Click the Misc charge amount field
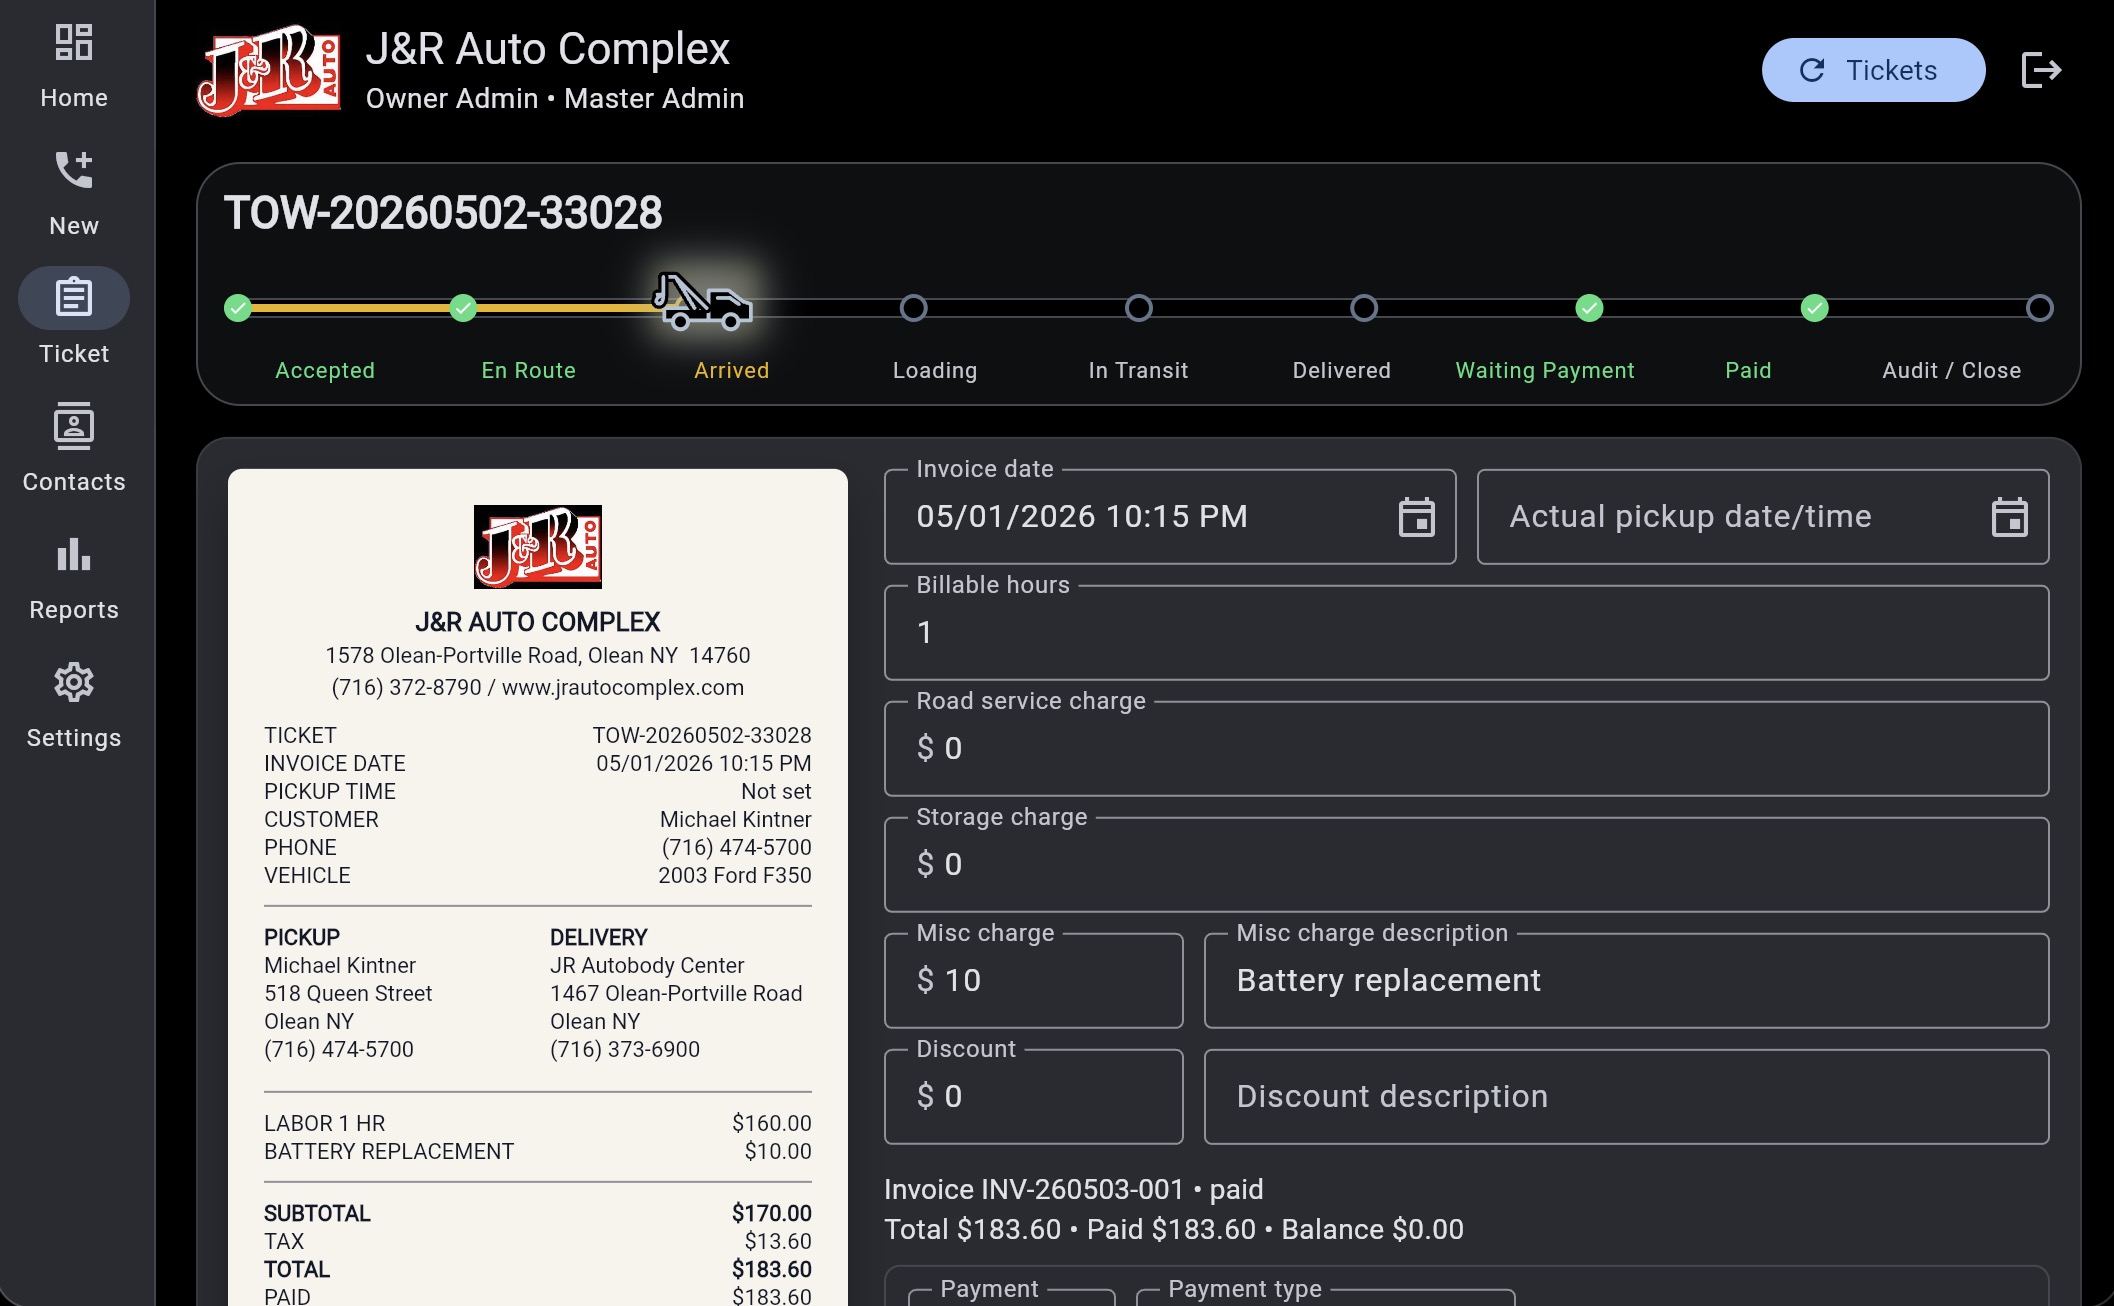This screenshot has width=2114, height=1306. tap(1034, 981)
